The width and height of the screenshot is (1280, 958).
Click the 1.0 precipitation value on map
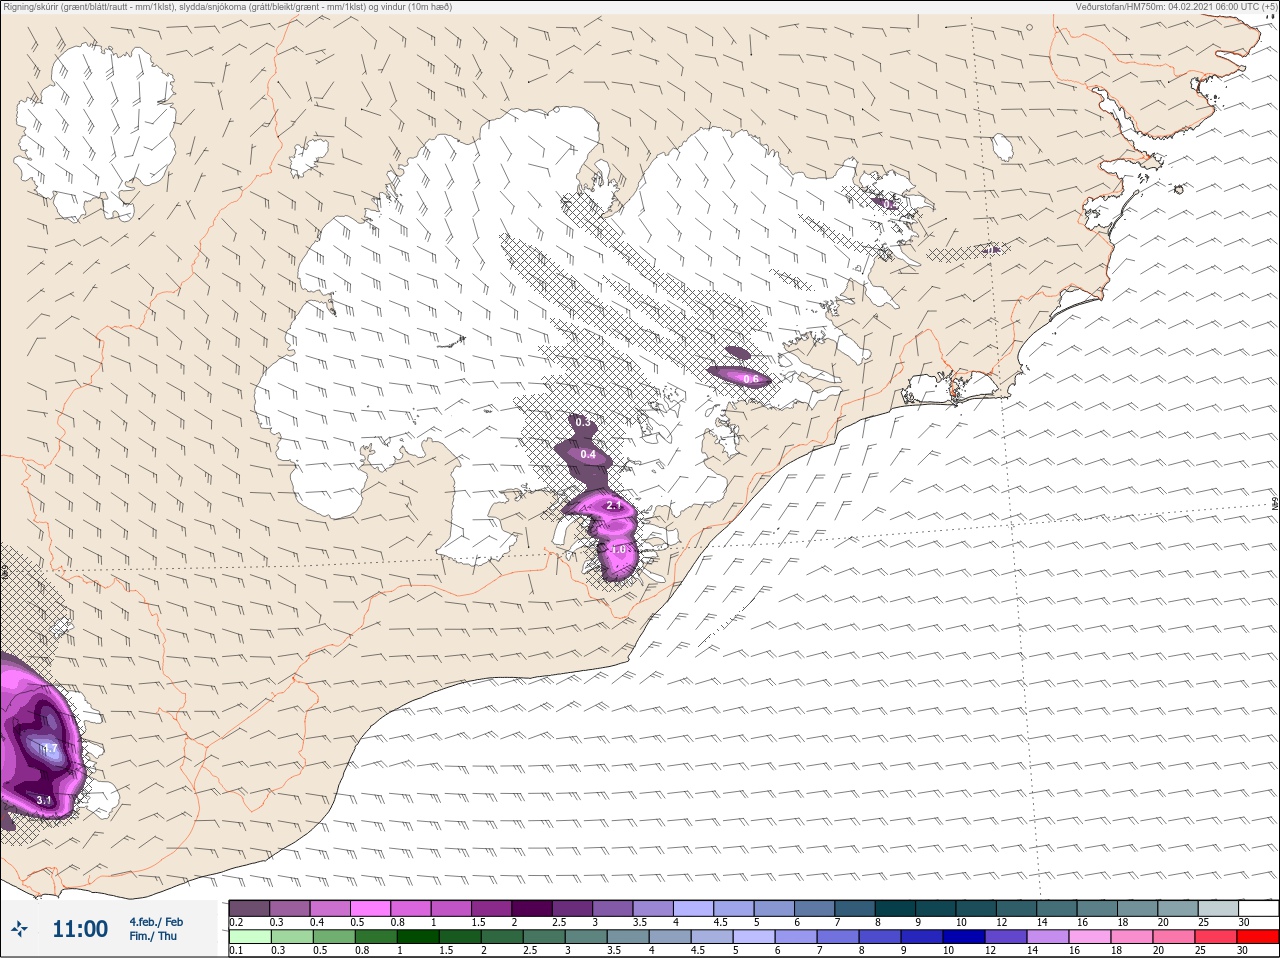(618, 549)
